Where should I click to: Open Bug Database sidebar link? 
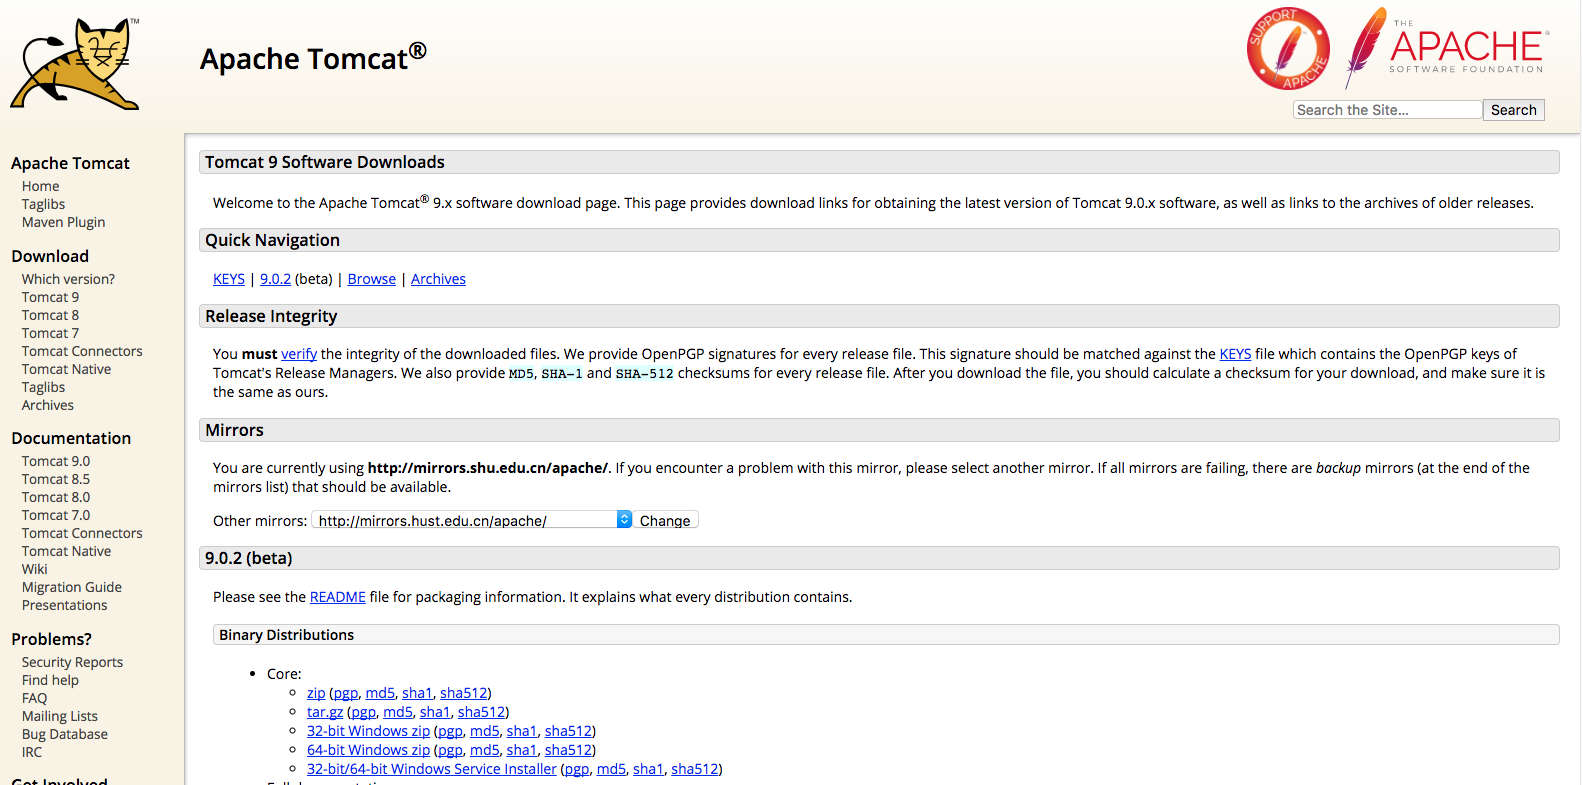tap(65, 734)
